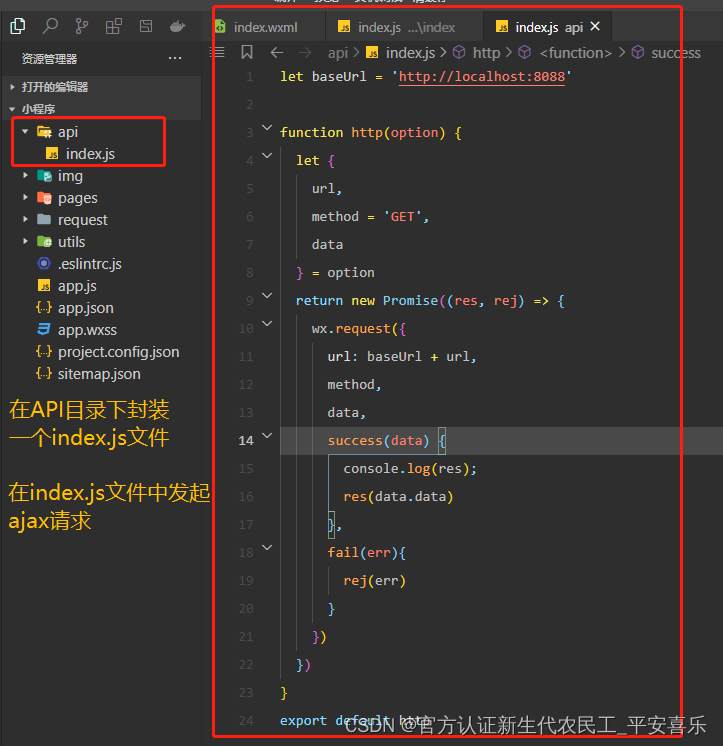Click 'rej(err)' on line 19
Viewport: 723px width, 746px height.
(374, 581)
